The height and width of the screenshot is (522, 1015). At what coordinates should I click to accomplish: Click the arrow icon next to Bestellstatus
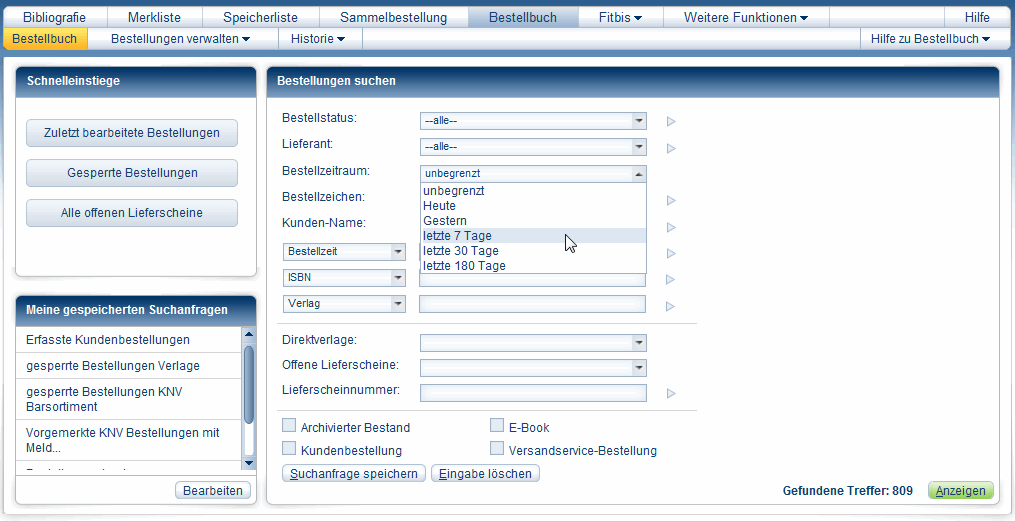(x=671, y=122)
